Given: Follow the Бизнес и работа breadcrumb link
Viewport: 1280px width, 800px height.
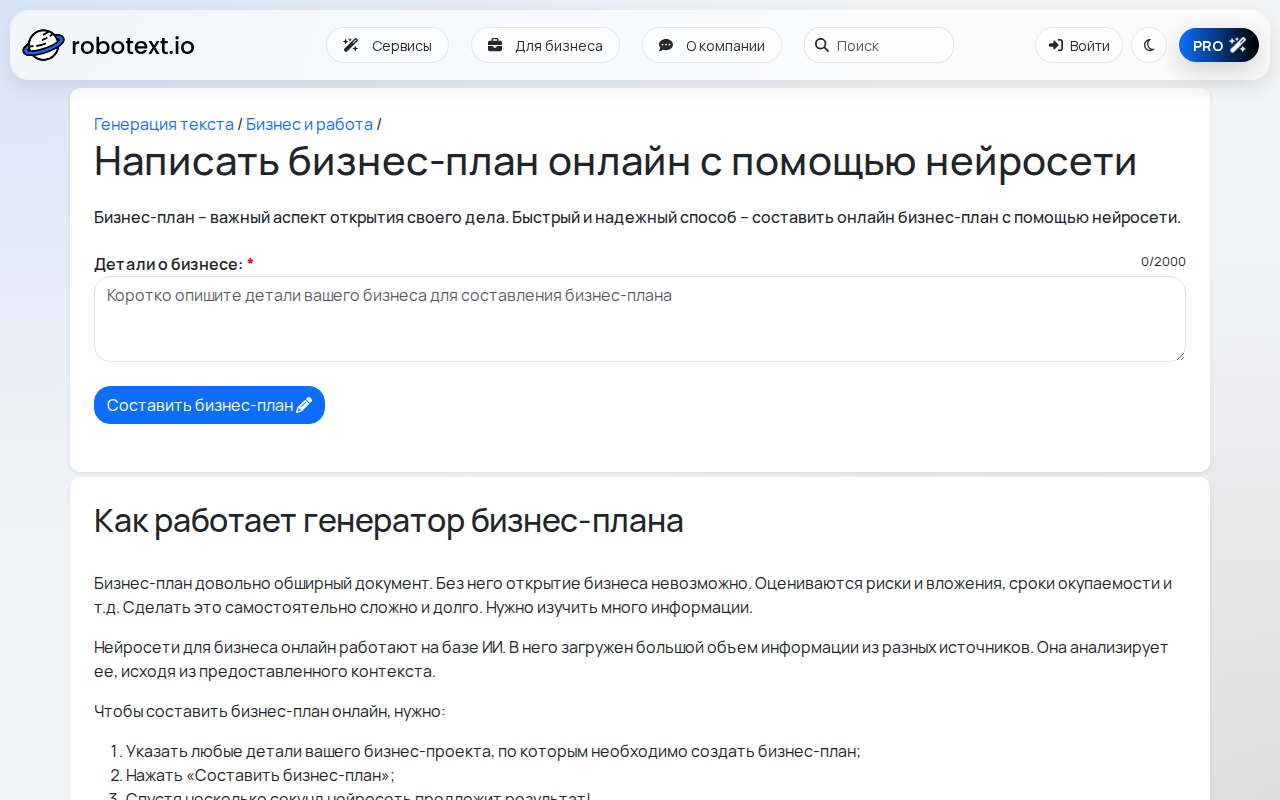Looking at the screenshot, I should 309,124.
